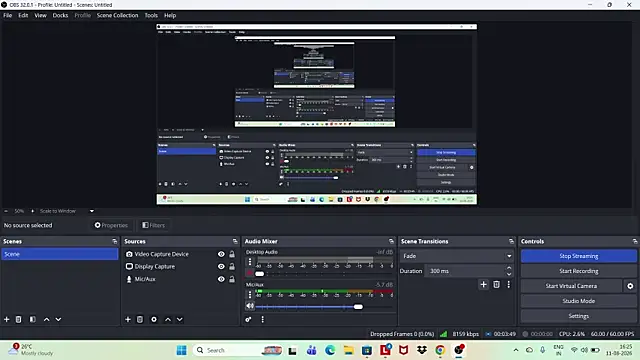The width and height of the screenshot is (640, 360).
Task: Click Start Recording button
Action: (x=579, y=271)
